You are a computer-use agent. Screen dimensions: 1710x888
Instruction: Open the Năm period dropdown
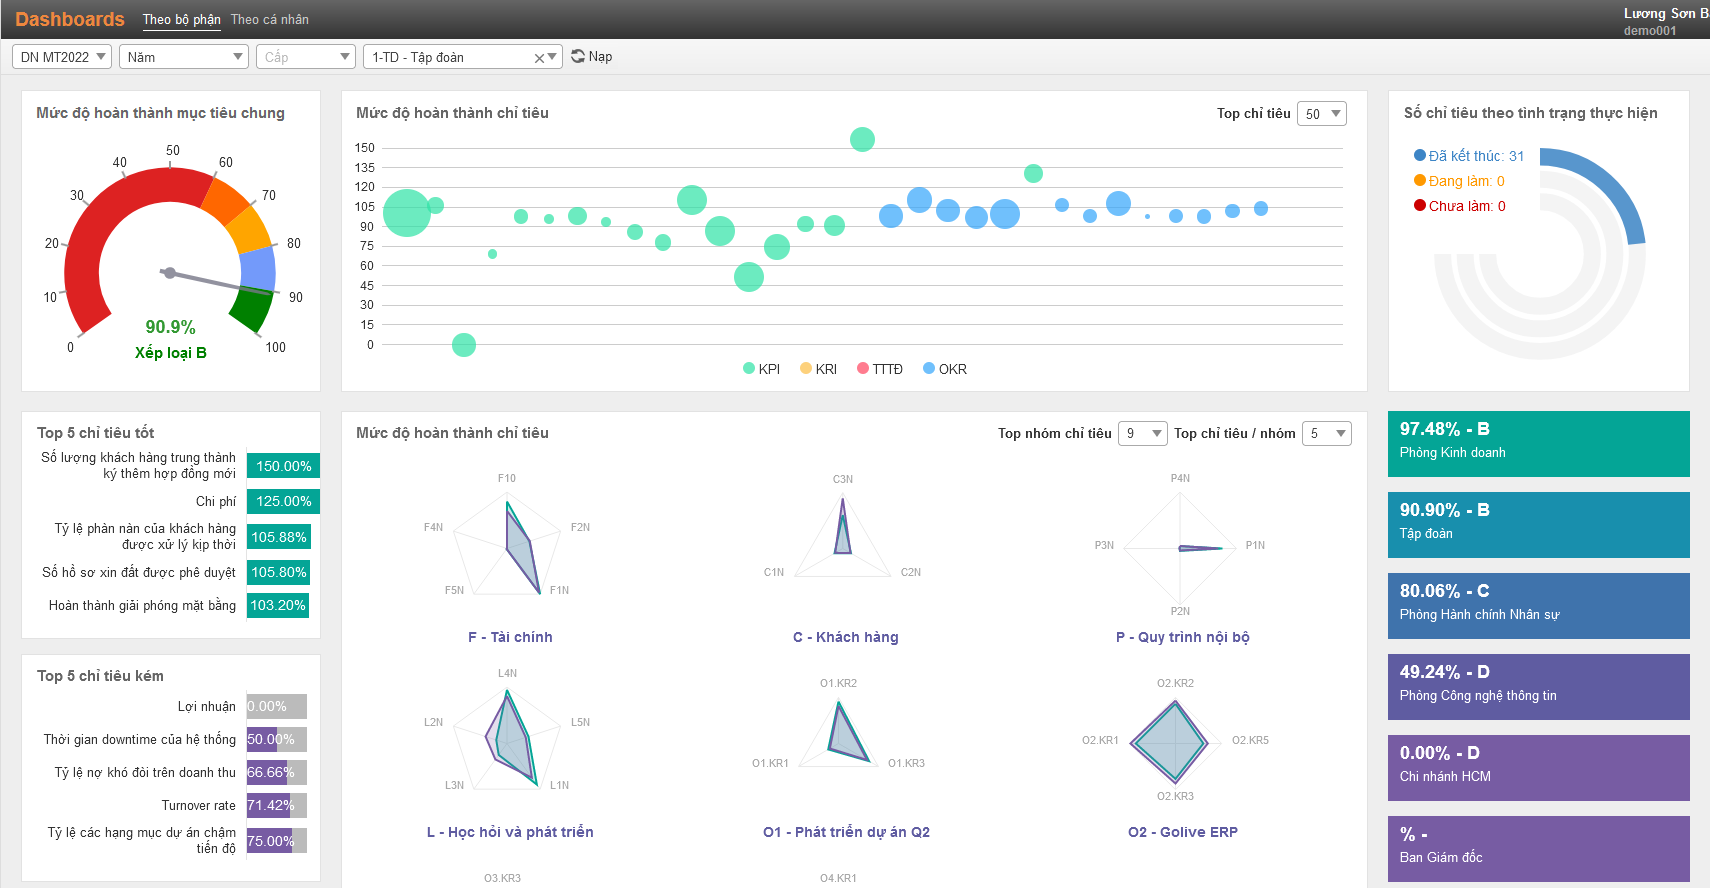click(183, 57)
